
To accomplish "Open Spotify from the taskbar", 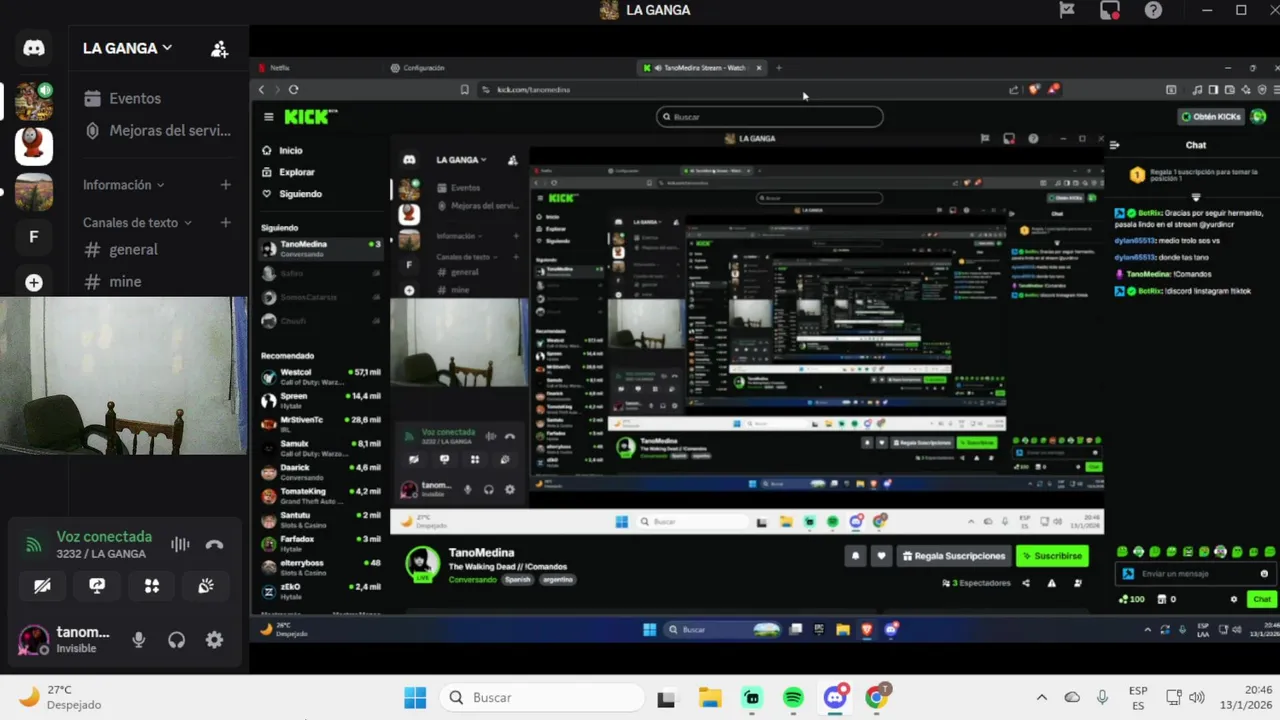I will click(x=793, y=697).
